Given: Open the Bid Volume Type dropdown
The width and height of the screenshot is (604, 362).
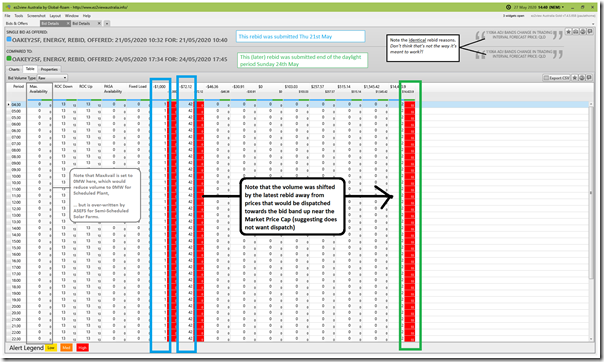Looking at the screenshot, I should point(52,78).
